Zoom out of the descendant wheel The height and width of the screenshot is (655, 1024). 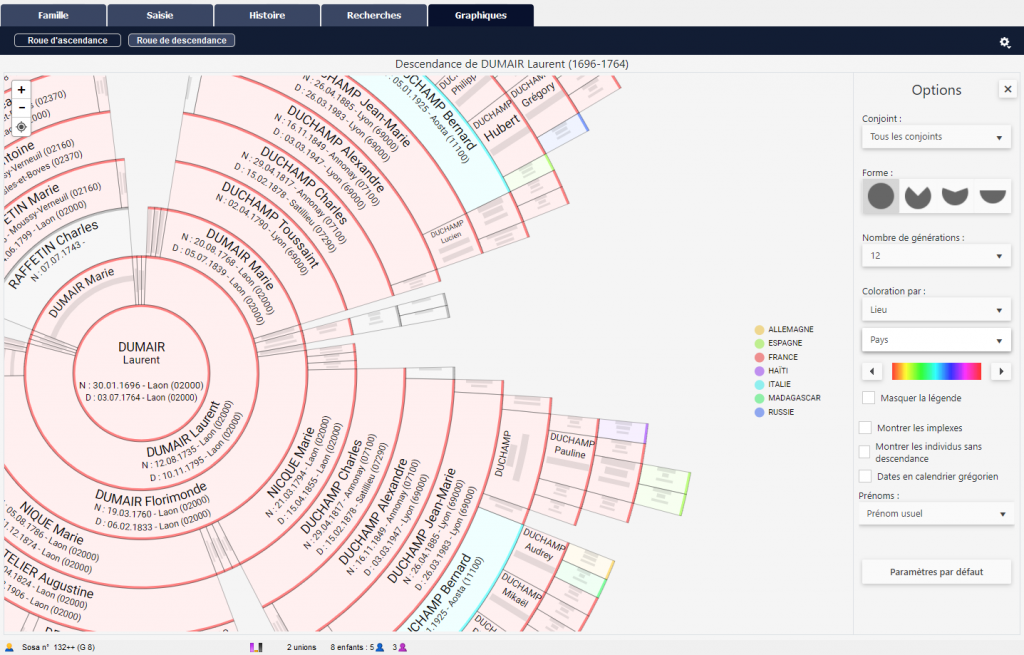tap(21, 108)
